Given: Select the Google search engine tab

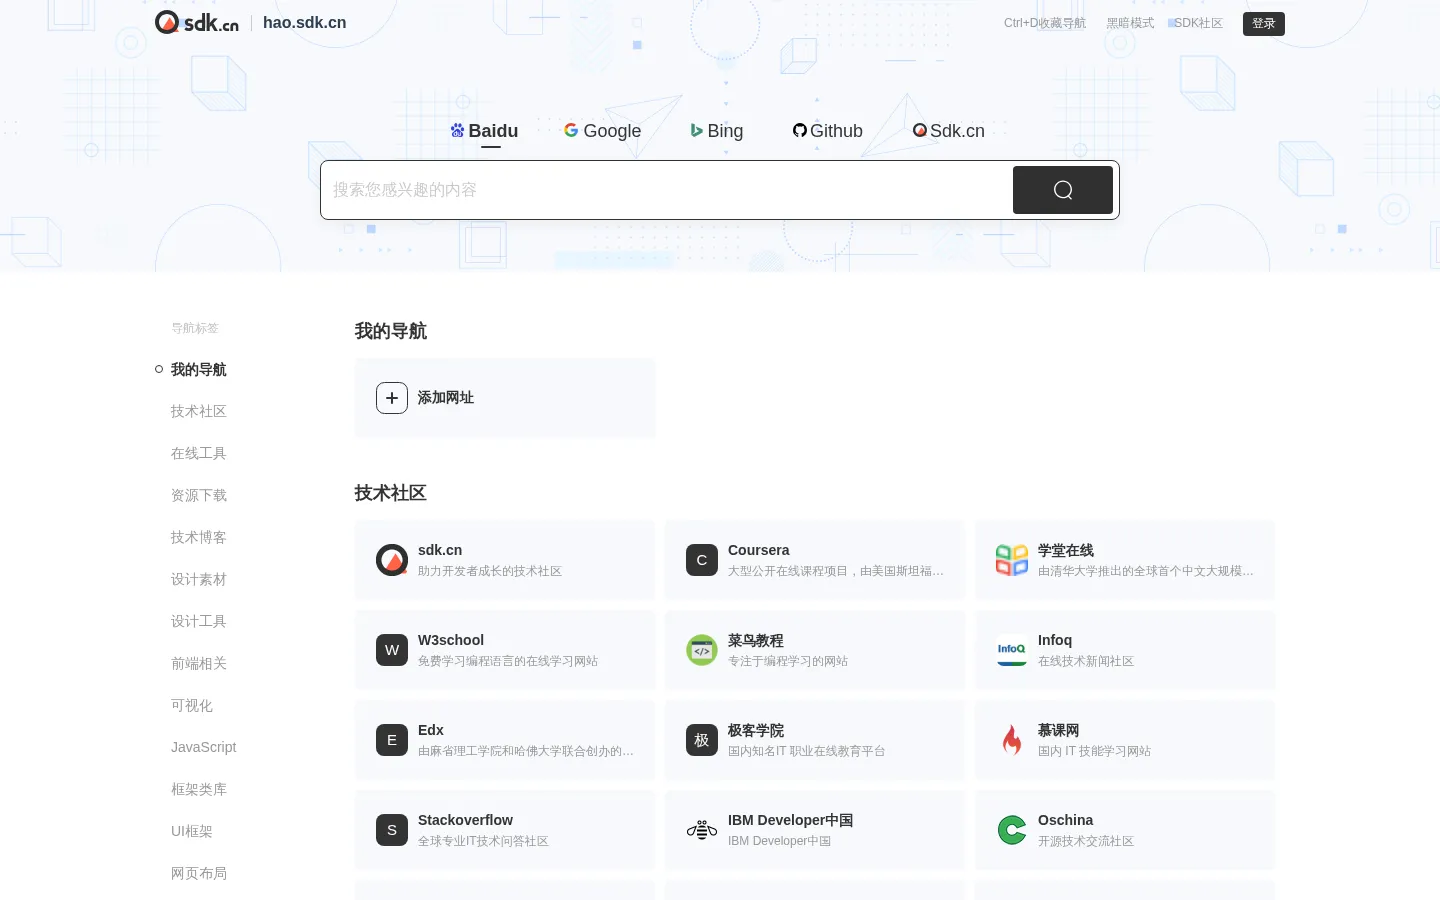Looking at the screenshot, I should pos(603,131).
